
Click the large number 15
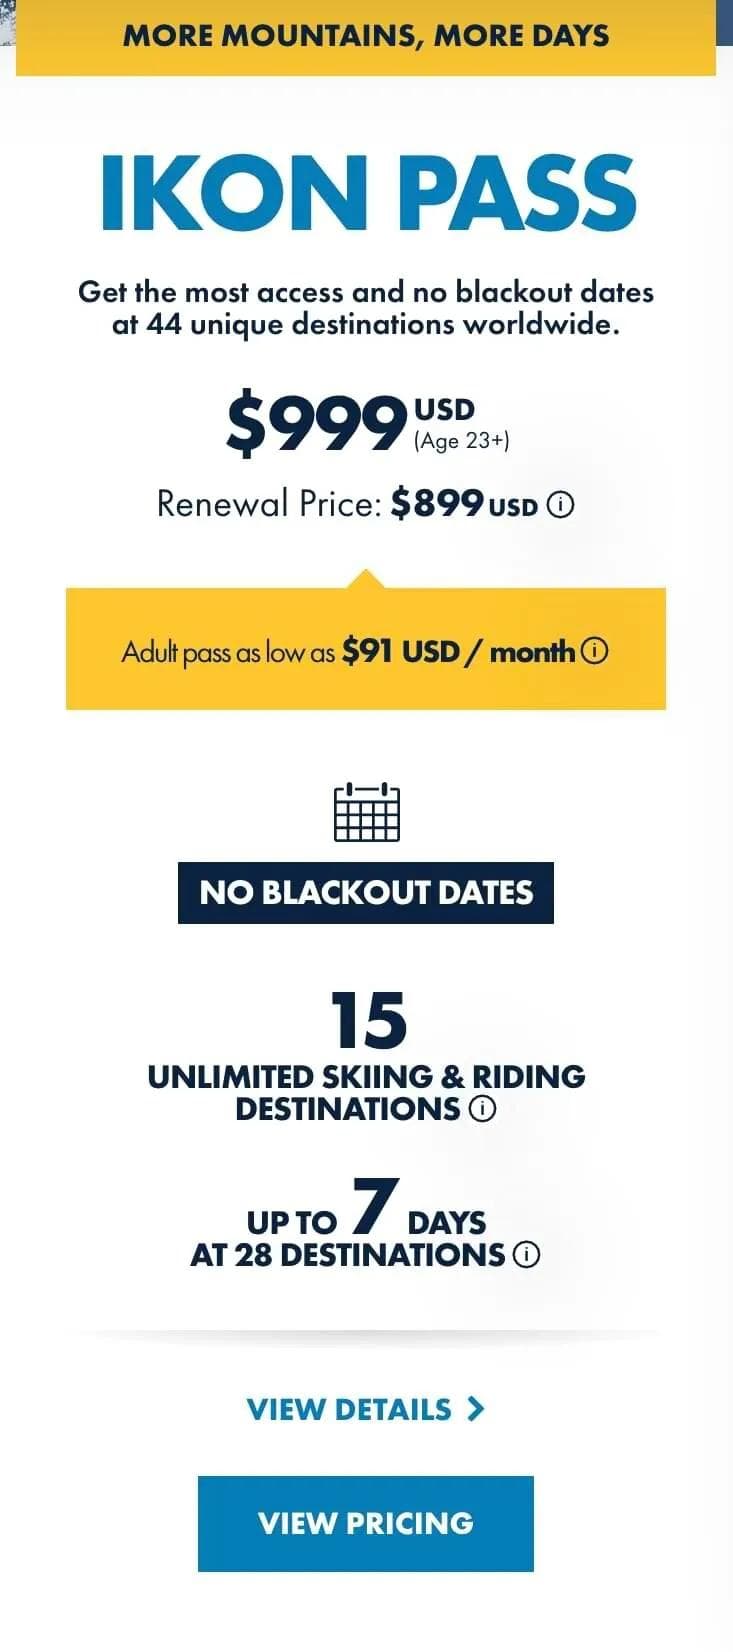click(x=368, y=1021)
